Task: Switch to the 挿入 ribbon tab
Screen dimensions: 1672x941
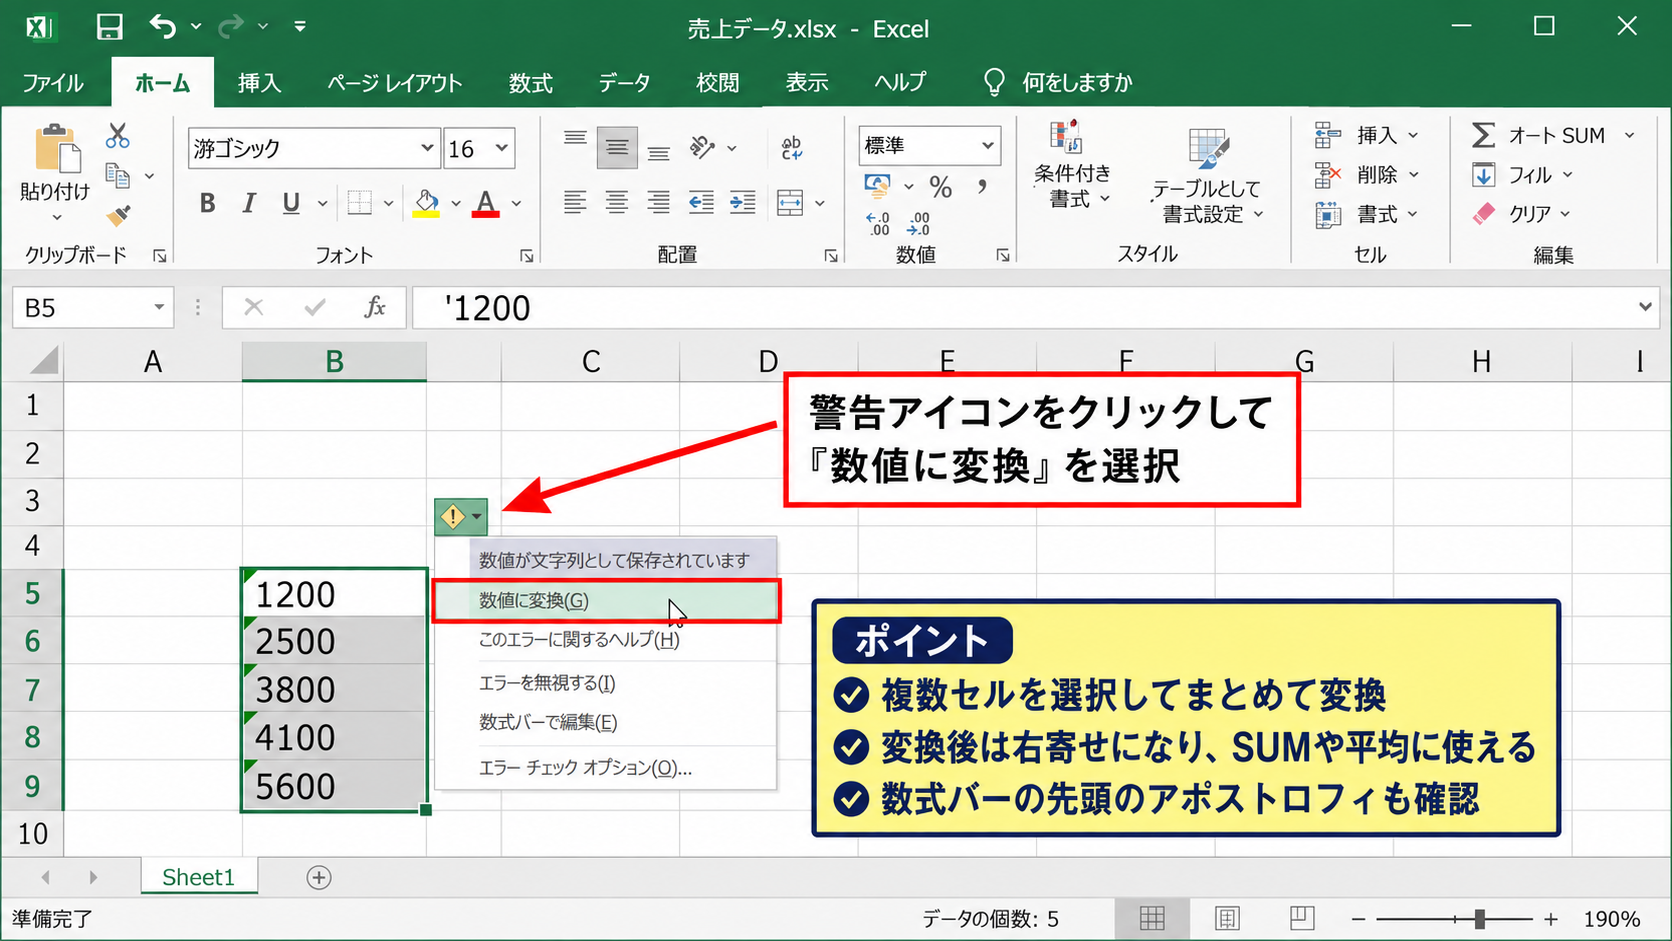Action: (x=259, y=83)
